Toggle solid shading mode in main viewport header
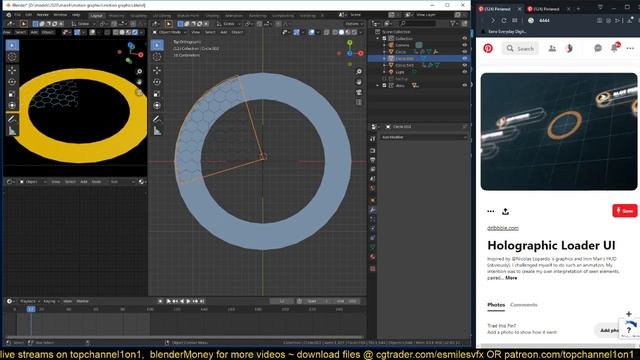The width and height of the screenshot is (640, 360). pyautogui.click(x=342, y=32)
